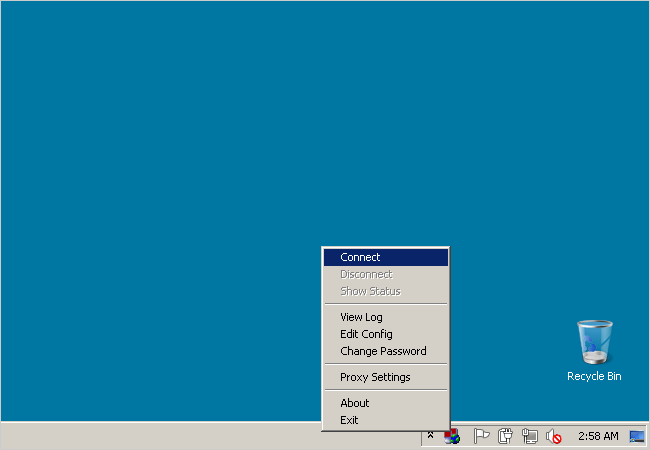Expand hidden tray icons chevron
The image size is (650, 450).
pyautogui.click(x=430, y=435)
